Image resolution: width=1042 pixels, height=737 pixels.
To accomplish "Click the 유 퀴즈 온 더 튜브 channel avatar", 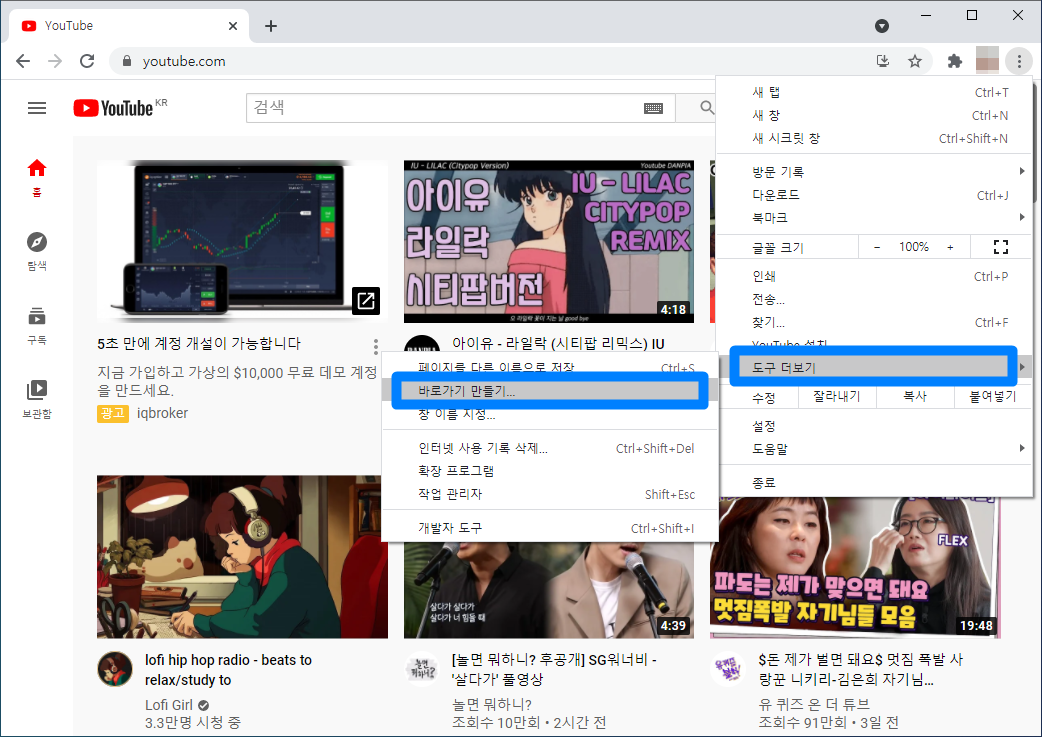I will pos(728,669).
